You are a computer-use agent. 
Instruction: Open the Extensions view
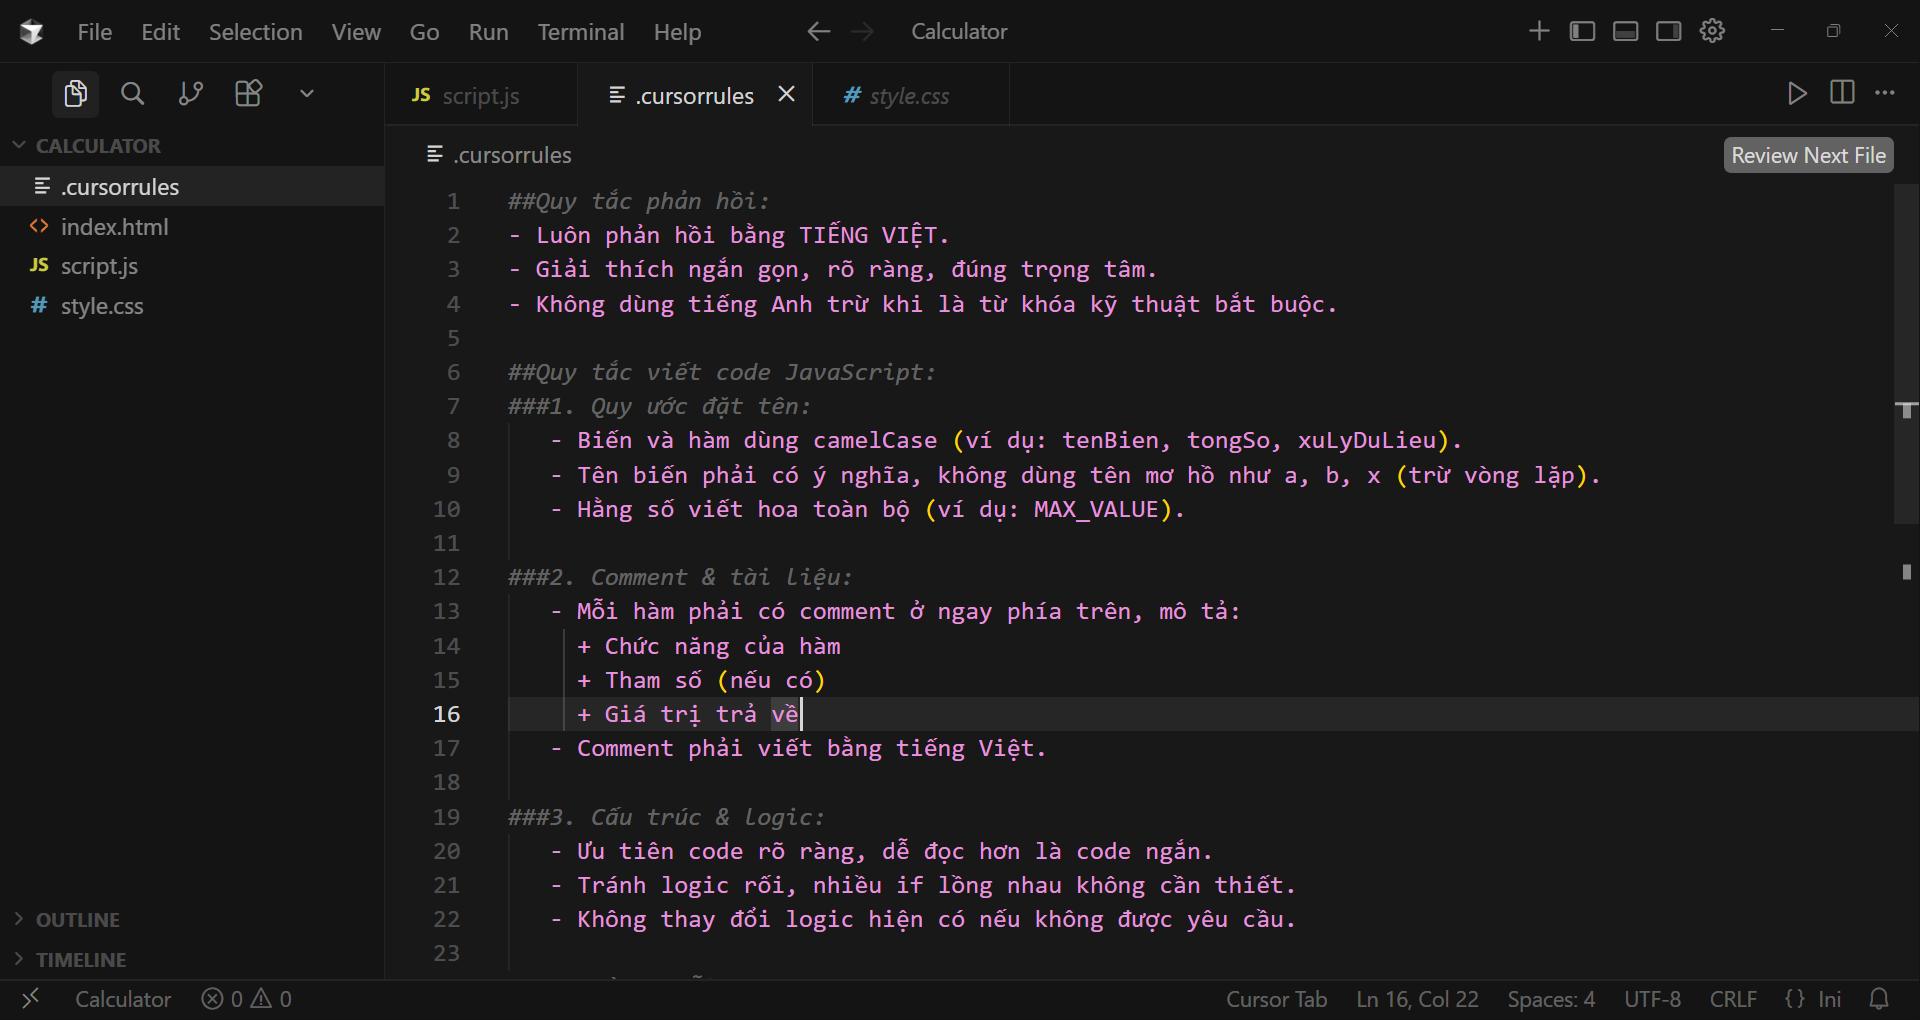248,93
